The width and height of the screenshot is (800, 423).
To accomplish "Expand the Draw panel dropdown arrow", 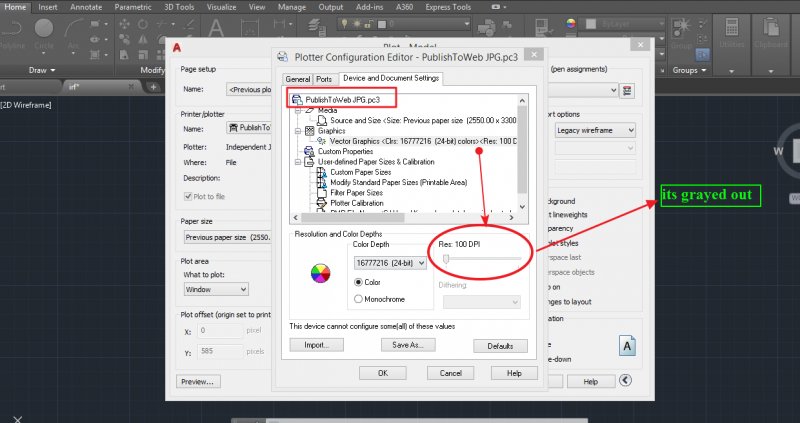I will pos(53,70).
